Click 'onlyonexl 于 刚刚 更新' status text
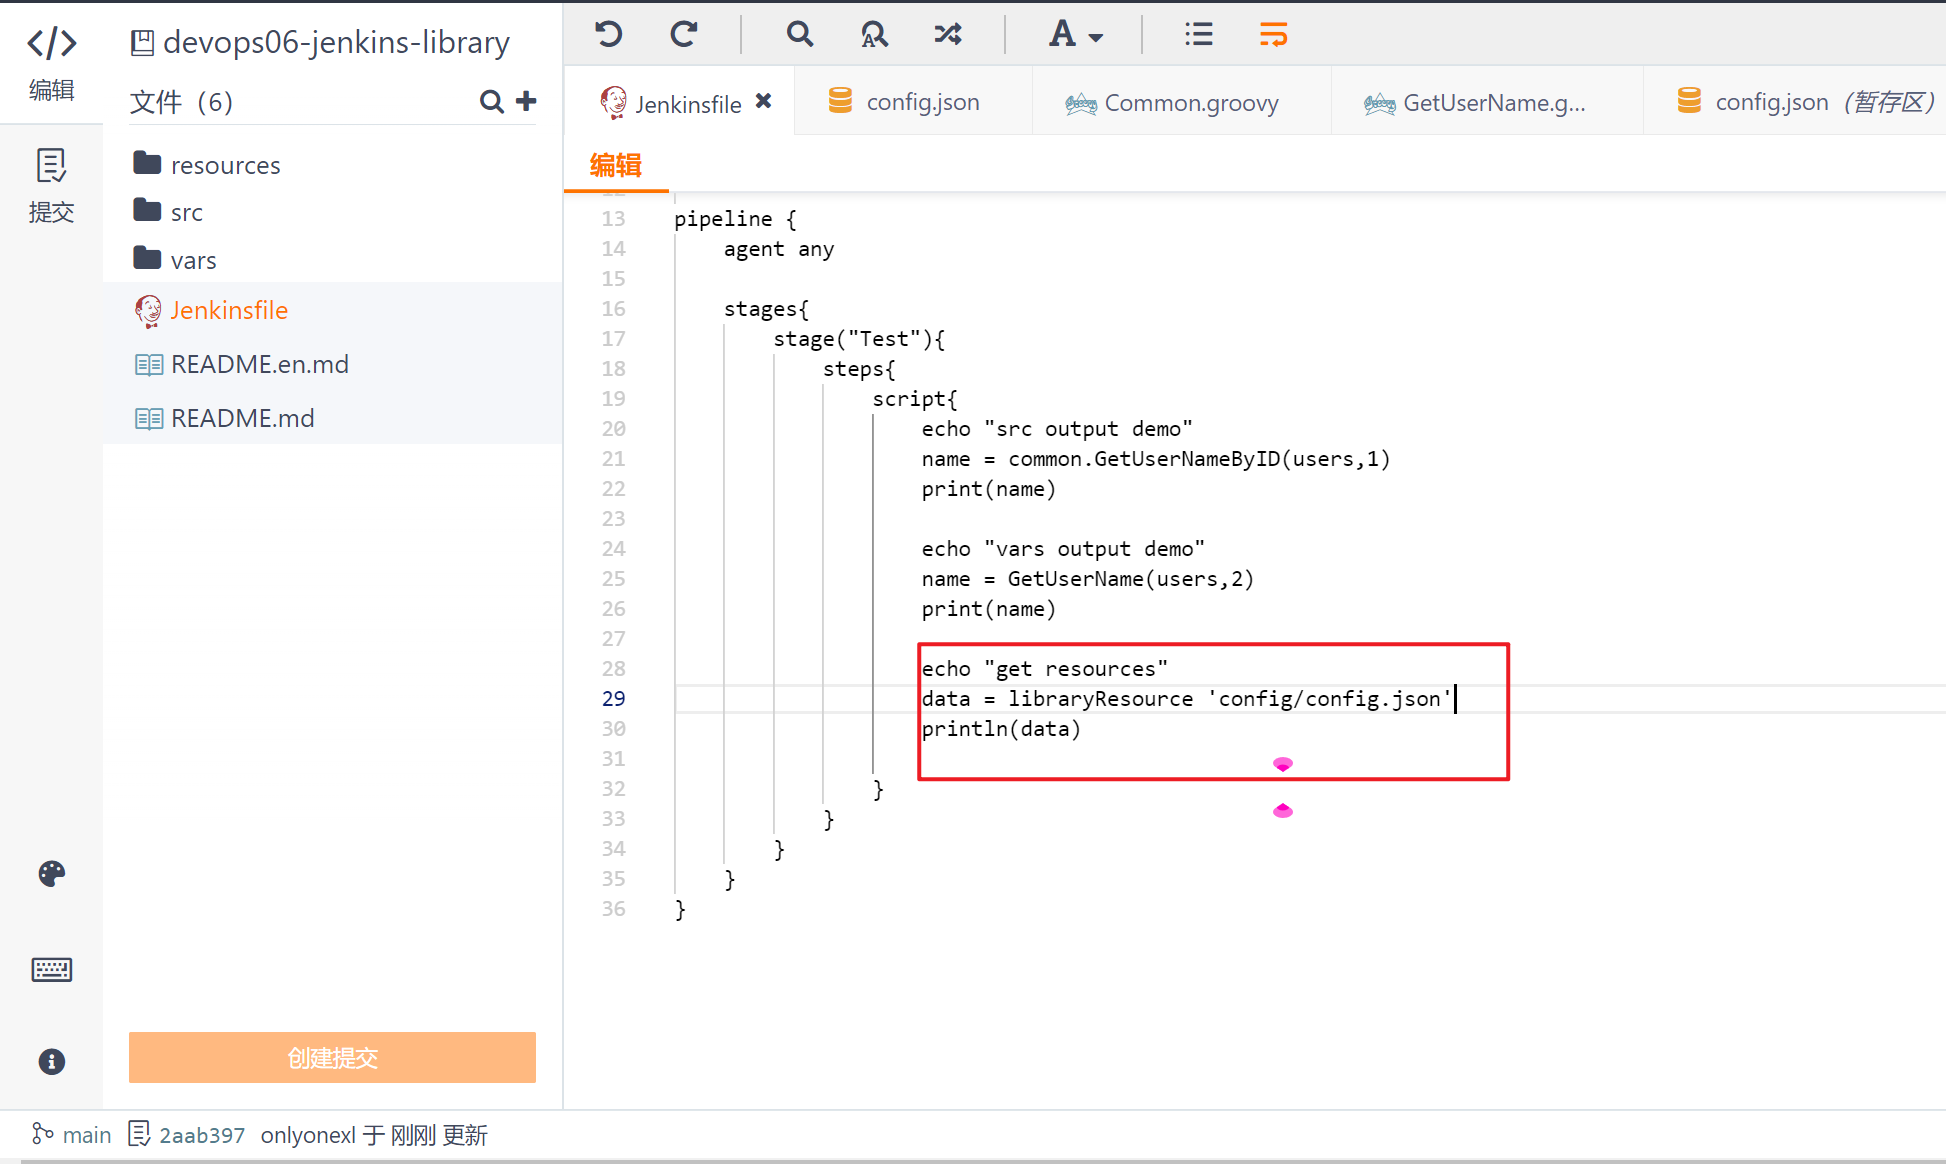Viewport: 1946px width, 1164px height. (374, 1135)
